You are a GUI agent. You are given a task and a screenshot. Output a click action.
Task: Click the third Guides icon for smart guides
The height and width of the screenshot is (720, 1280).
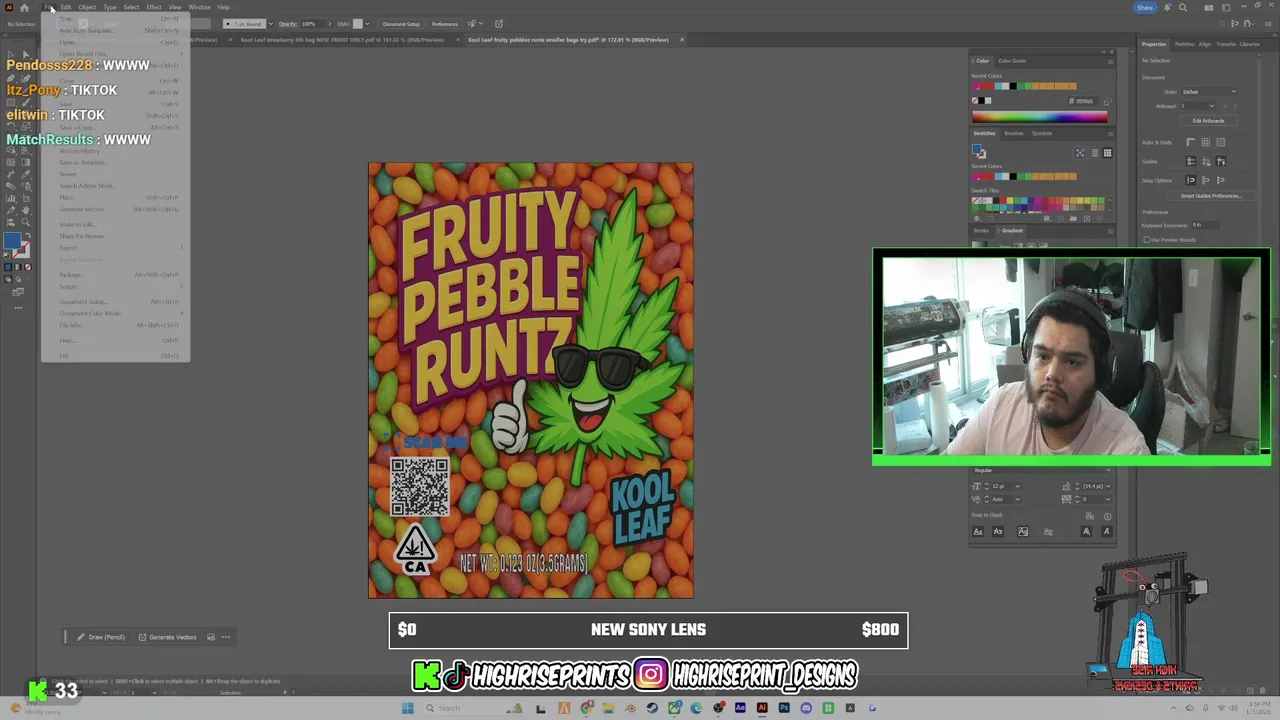(x=1220, y=161)
